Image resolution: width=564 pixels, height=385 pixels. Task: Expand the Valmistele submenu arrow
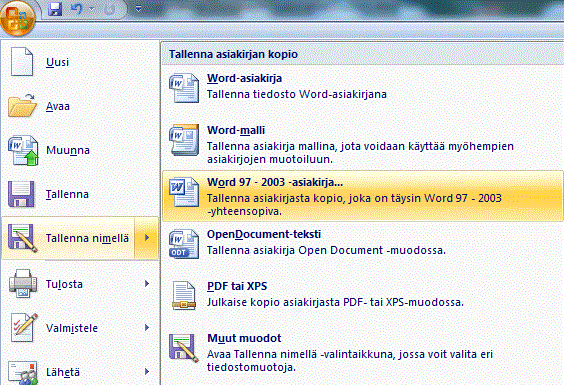click(x=147, y=328)
